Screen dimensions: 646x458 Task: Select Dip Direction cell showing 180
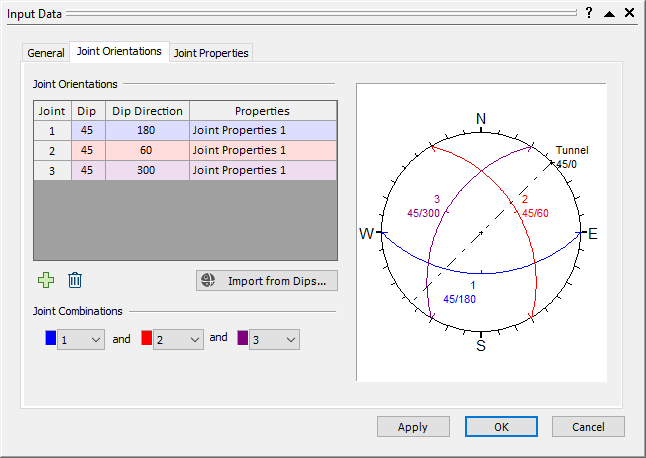pyautogui.click(x=147, y=130)
